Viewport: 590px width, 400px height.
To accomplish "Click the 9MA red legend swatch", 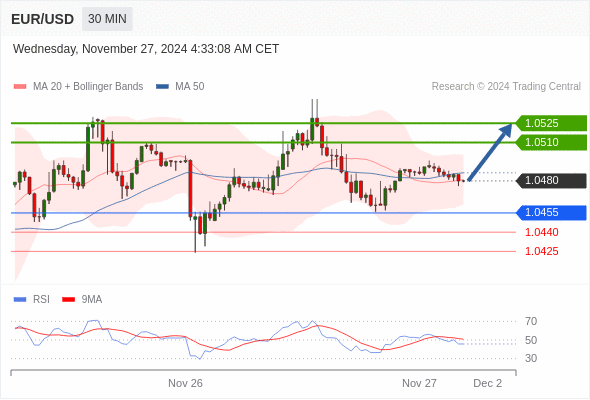I will click(x=68, y=300).
